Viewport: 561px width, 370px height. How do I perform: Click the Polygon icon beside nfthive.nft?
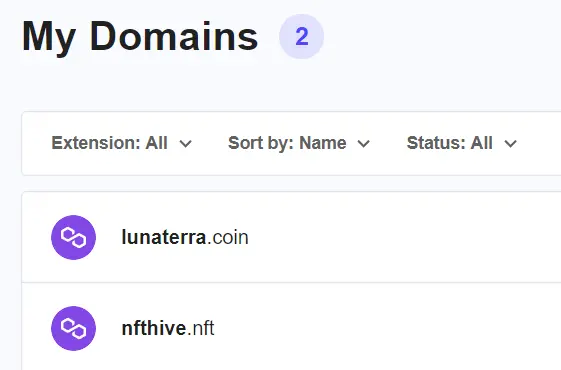pyautogui.click(x=73, y=328)
